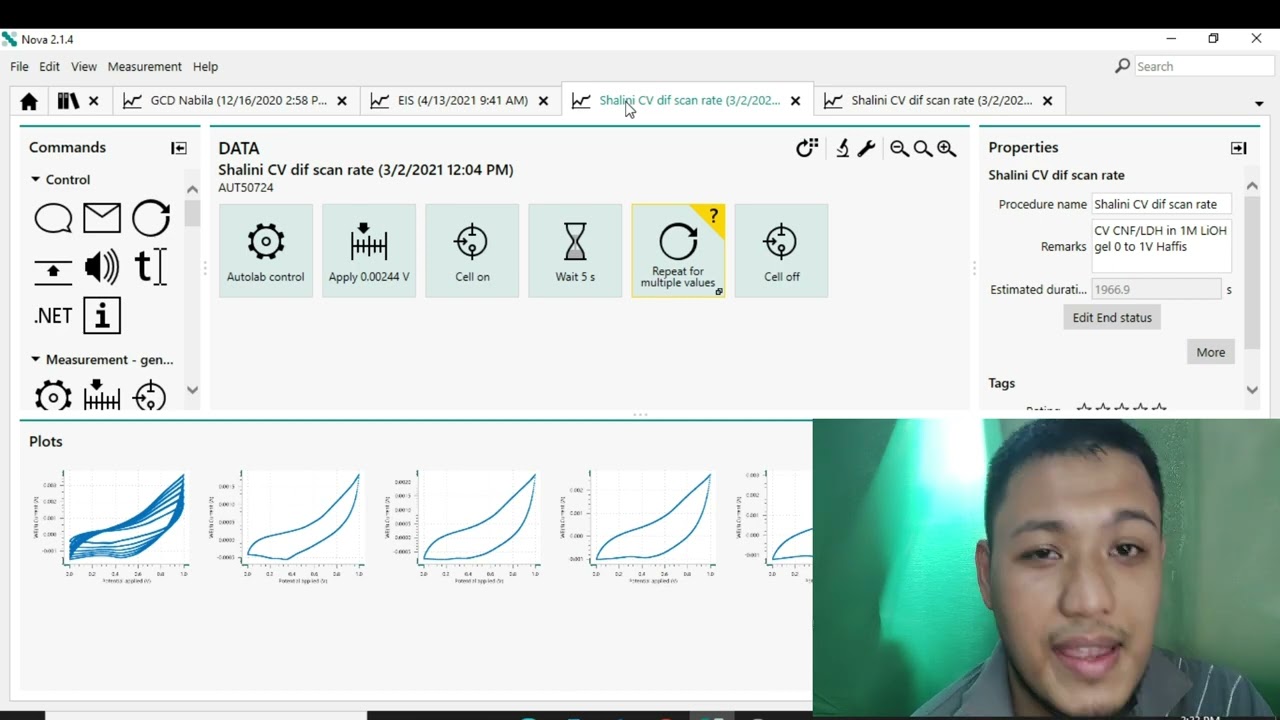This screenshot has width=1280, height=720.
Task: Open the View menu
Action: tap(84, 67)
